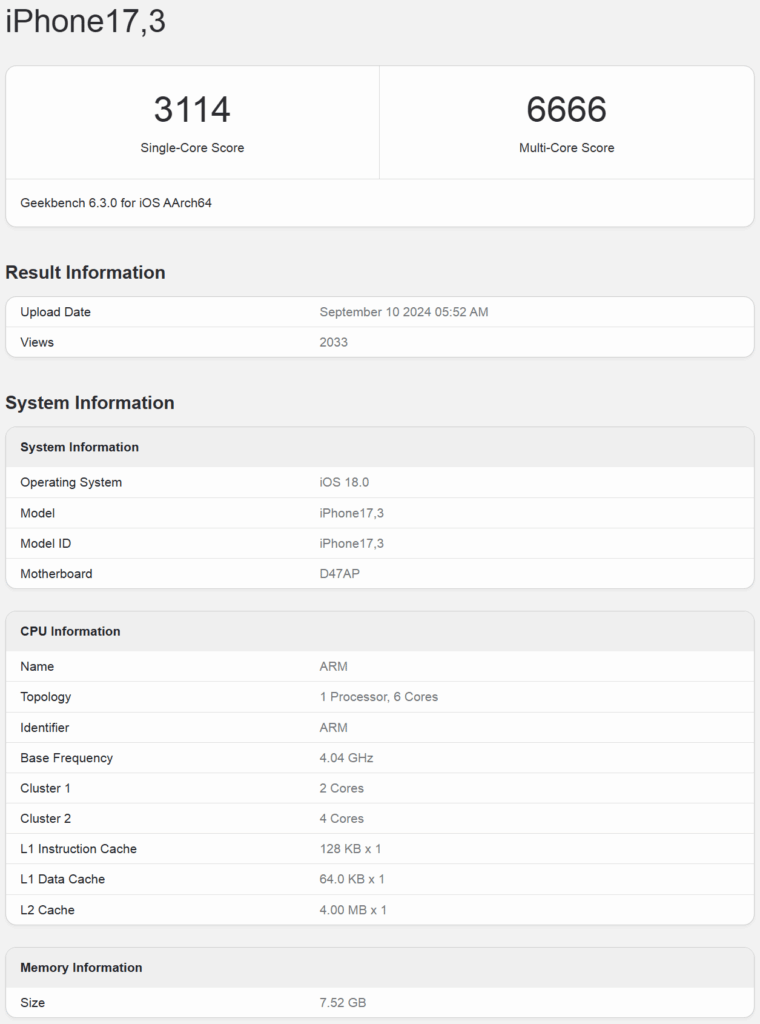
Task: Select the Cluster 2 row's 4 Cores value
Action: (341, 819)
